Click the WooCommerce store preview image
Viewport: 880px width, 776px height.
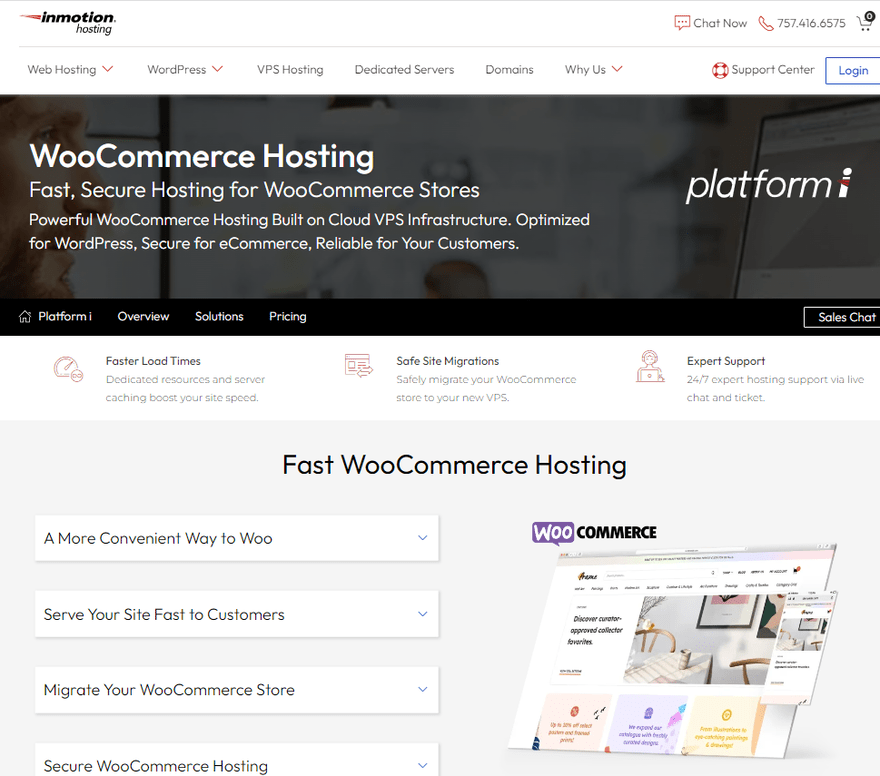673,651
